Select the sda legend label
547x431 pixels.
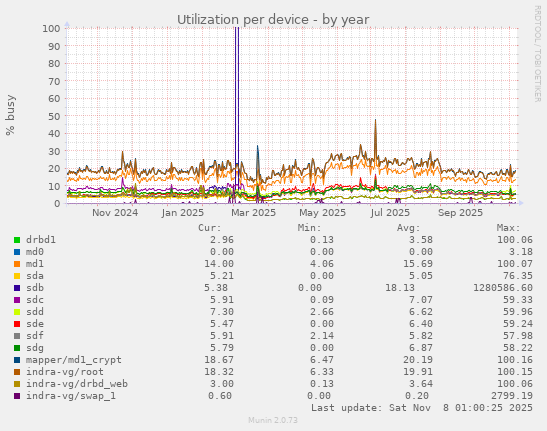click(35, 276)
